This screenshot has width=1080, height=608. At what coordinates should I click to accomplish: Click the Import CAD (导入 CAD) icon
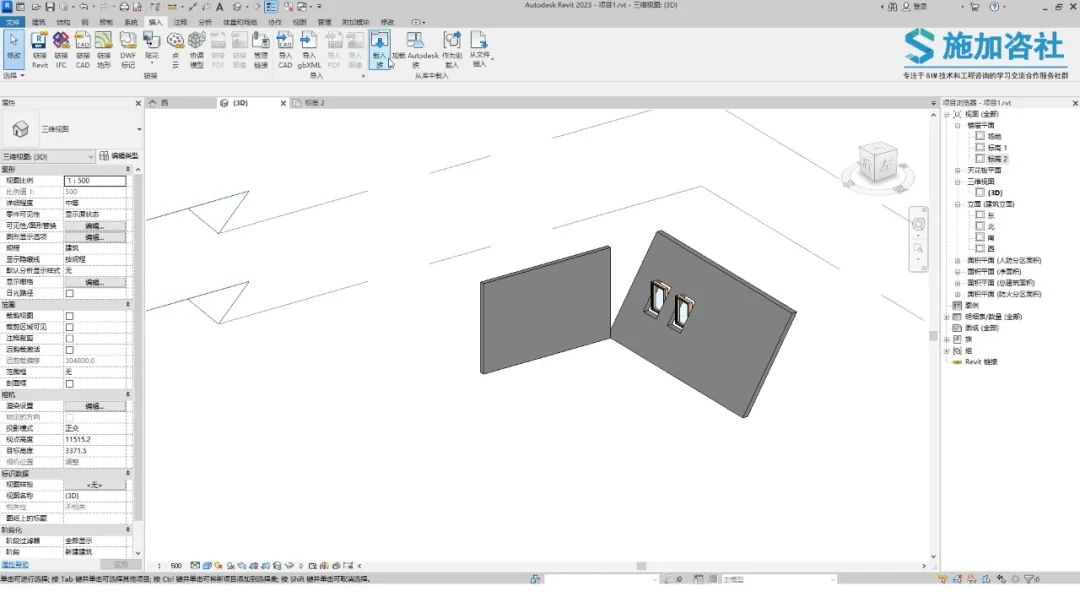click(285, 50)
